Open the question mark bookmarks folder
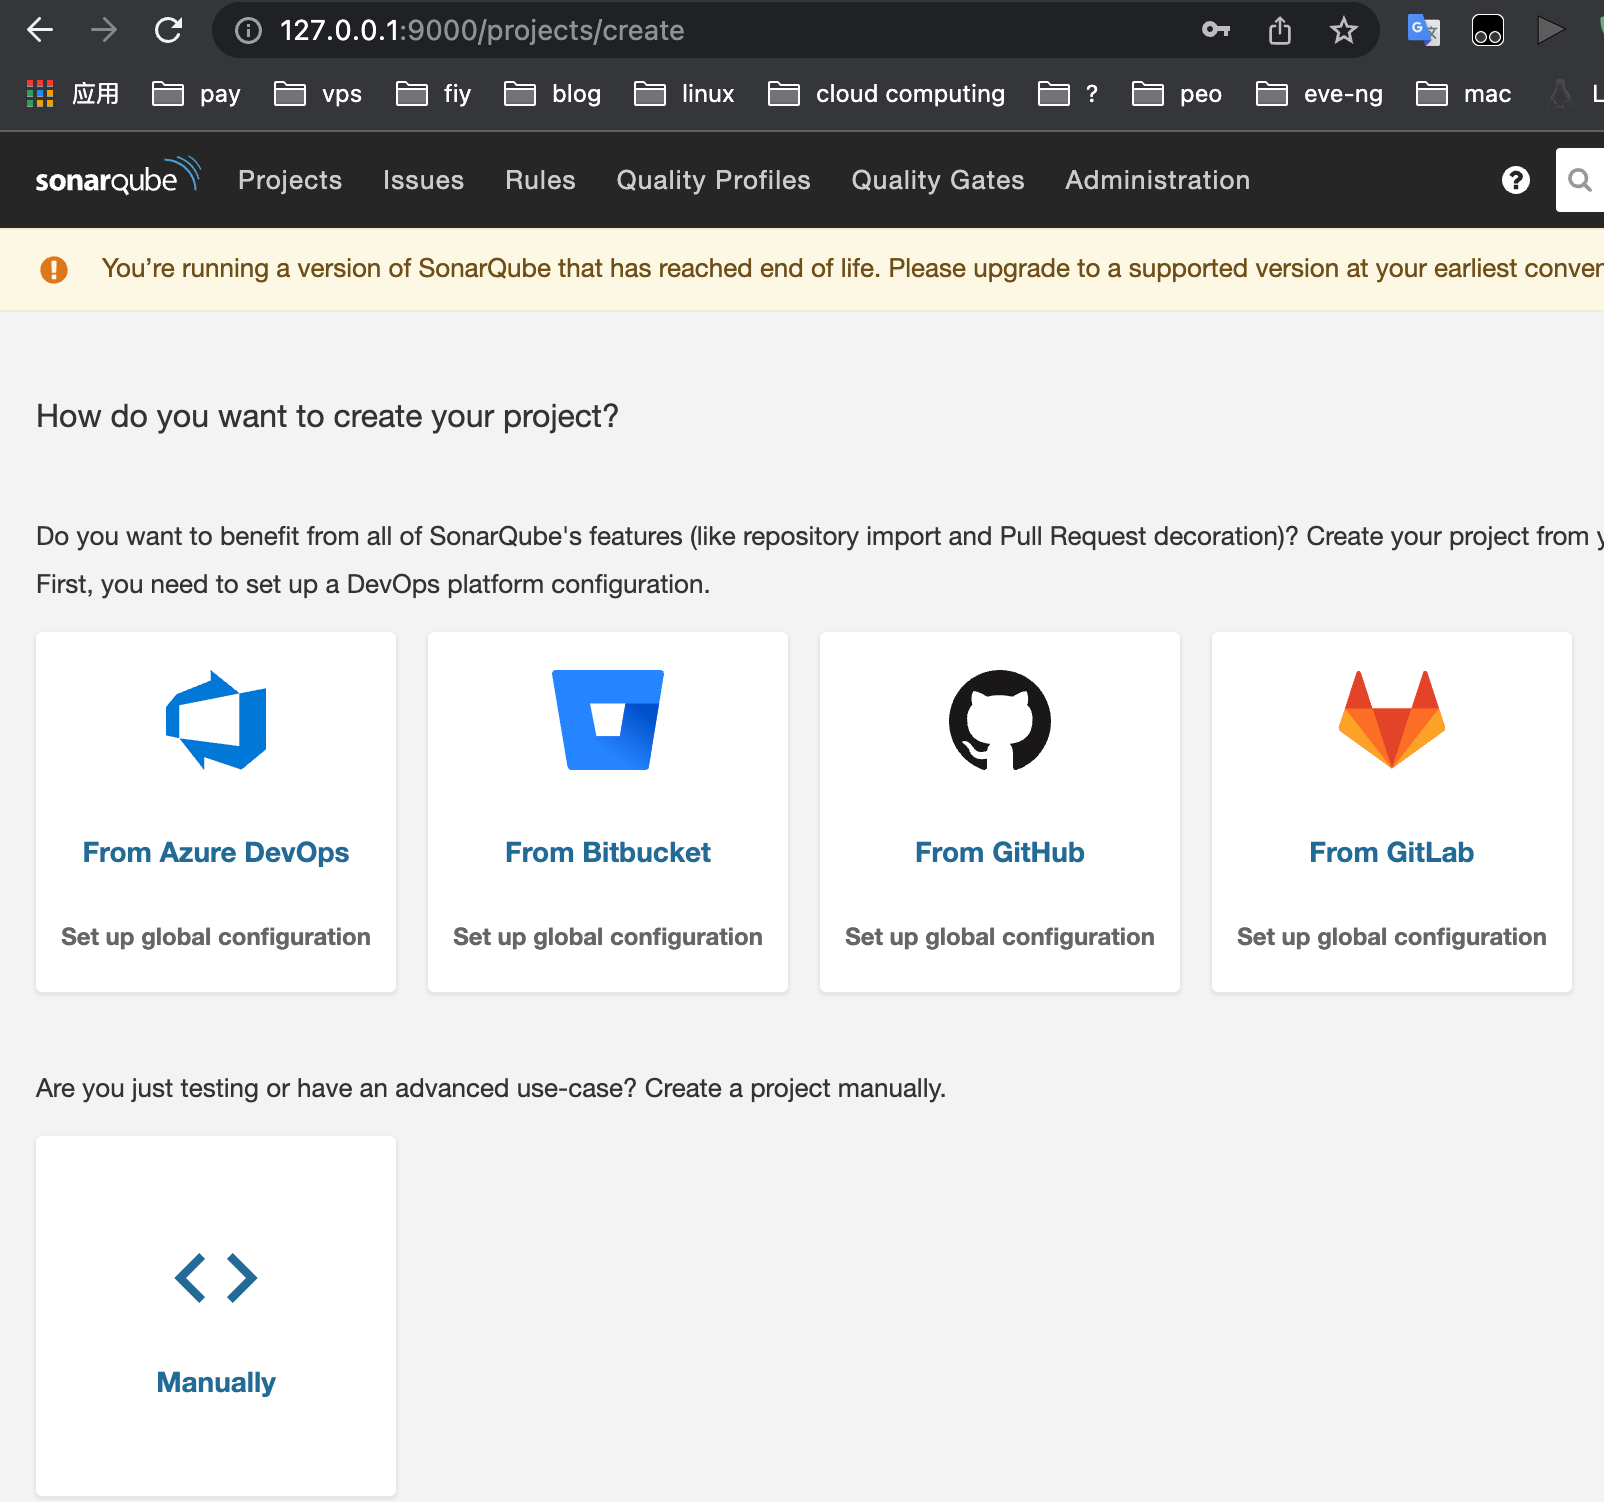The height and width of the screenshot is (1502, 1604). tap(1068, 94)
